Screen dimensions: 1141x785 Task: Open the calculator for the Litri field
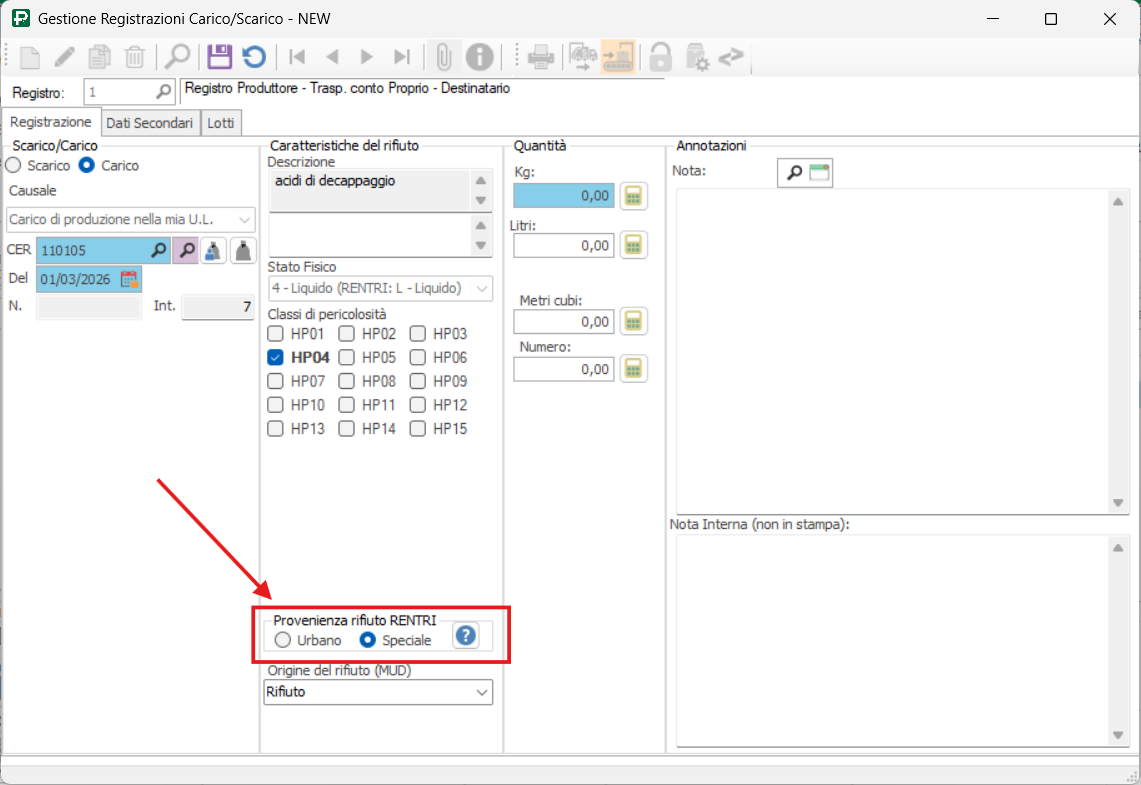click(633, 246)
